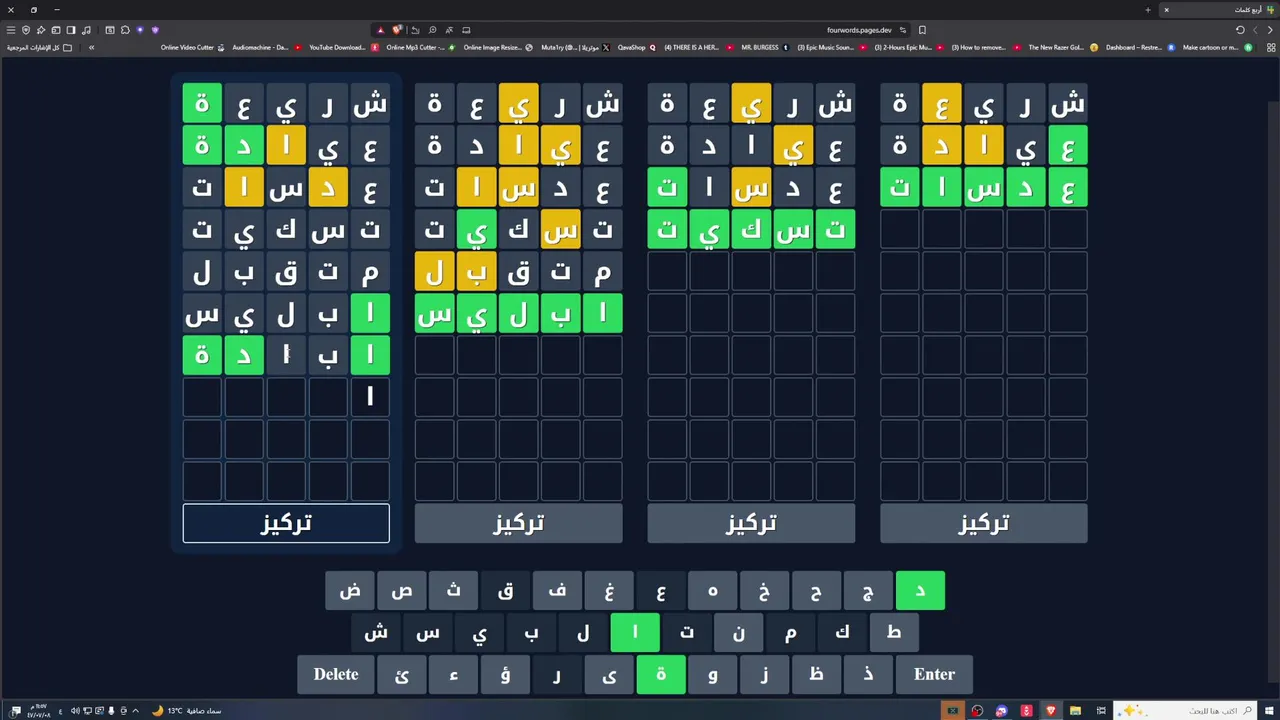Open a new tab with the plus button
Image resolution: width=1280 pixels, height=720 pixels.
1148,10
